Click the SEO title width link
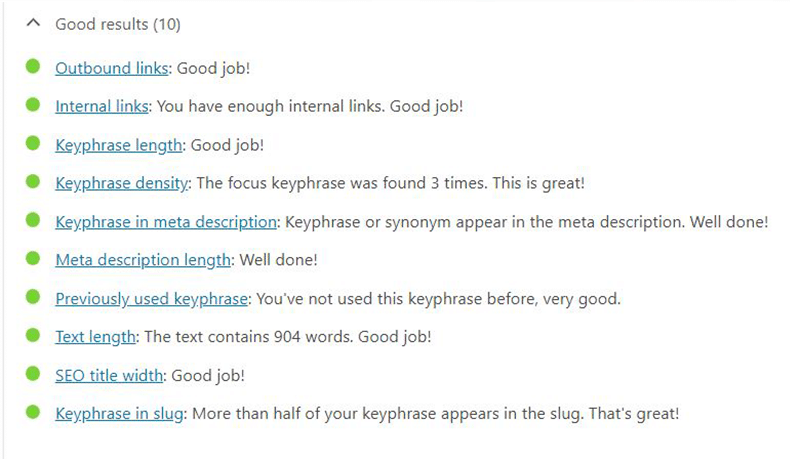Image resolution: width=790 pixels, height=459 pixels. [109, 376]
